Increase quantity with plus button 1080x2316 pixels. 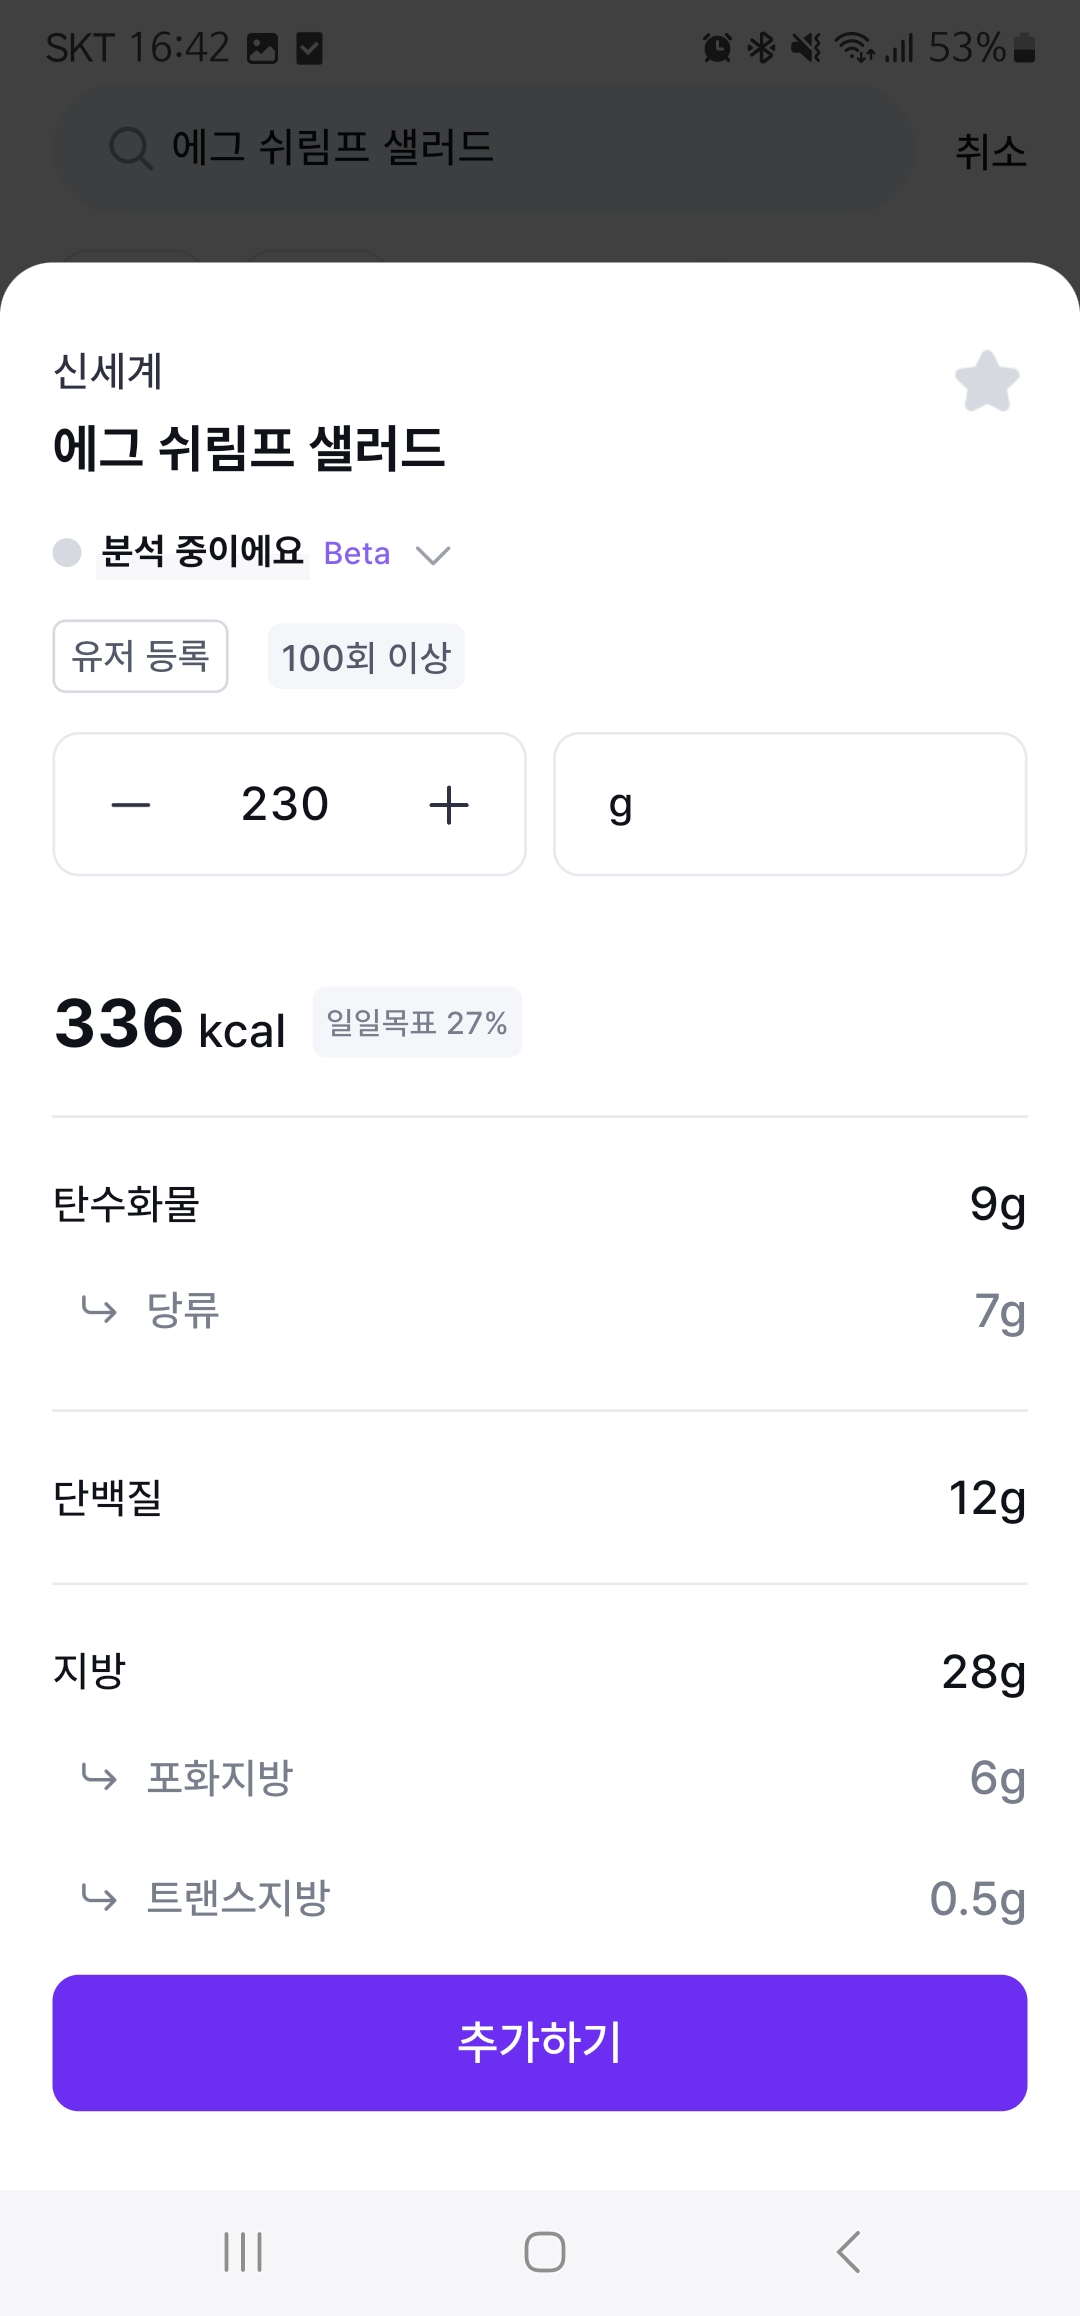449,805
